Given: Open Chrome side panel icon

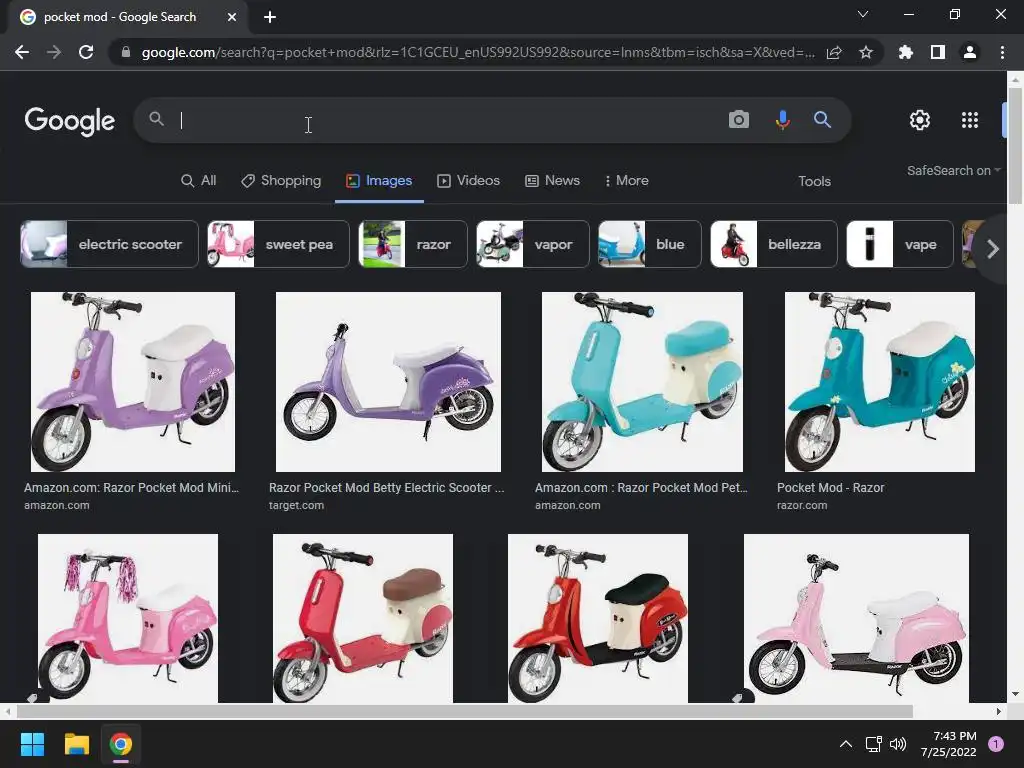Looking at the screenshot, I should pyautogui.click(x=938, y=52).
